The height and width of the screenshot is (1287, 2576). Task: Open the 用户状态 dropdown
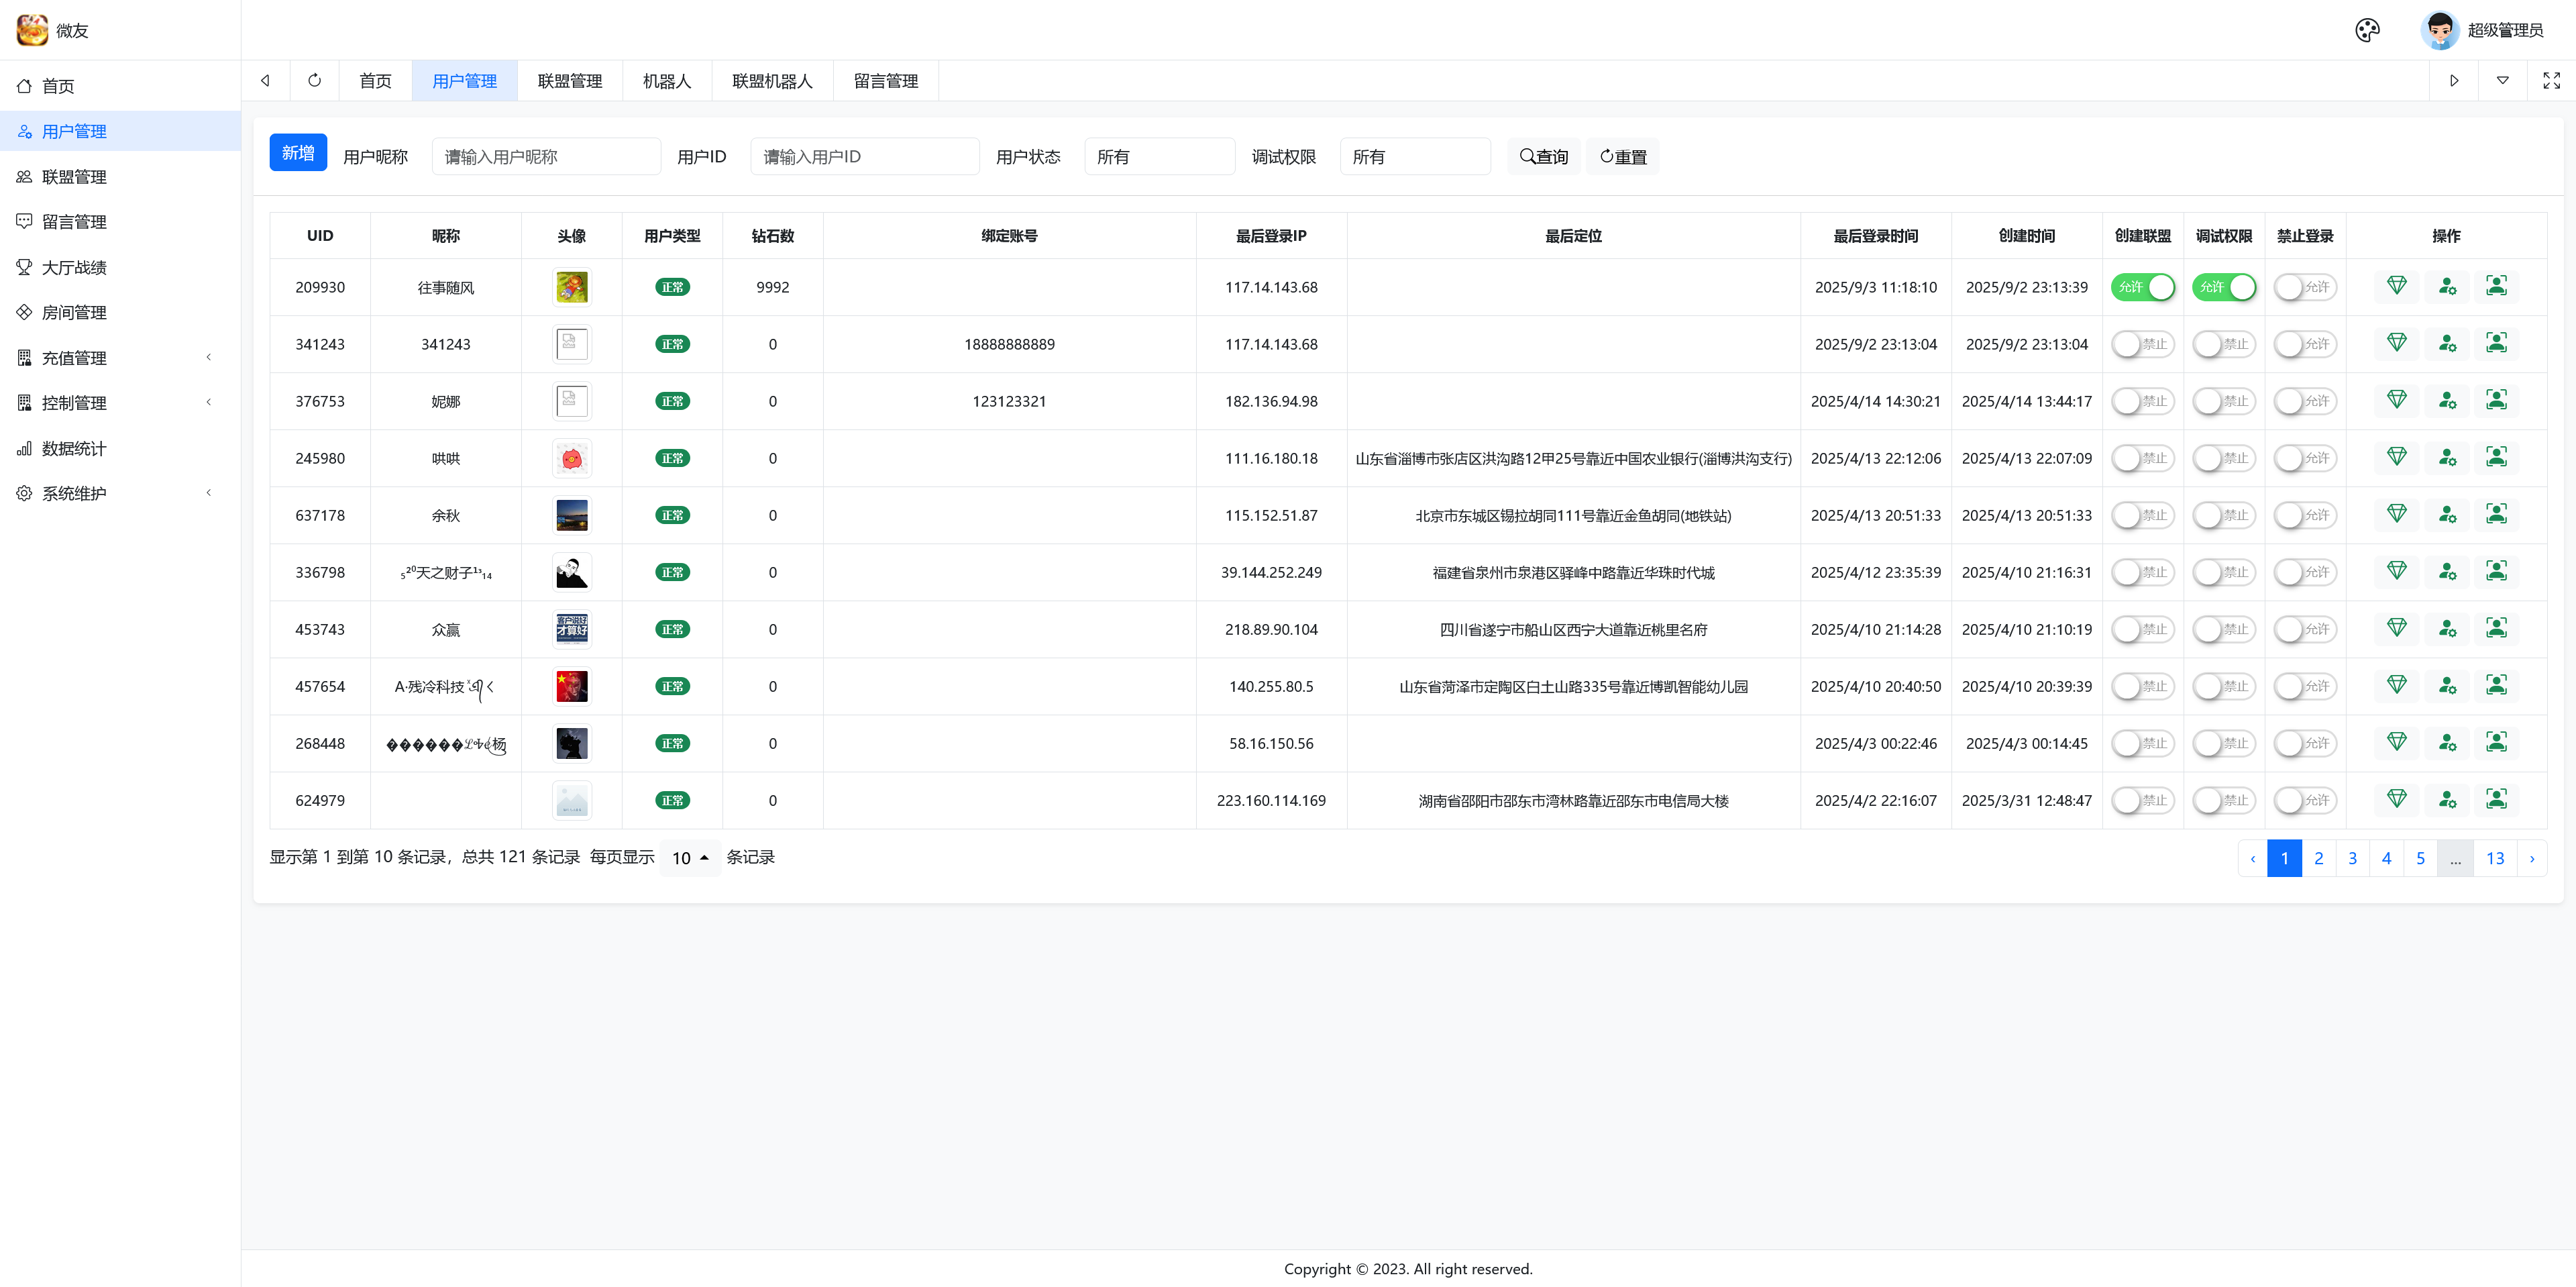tap(1159, 157)
